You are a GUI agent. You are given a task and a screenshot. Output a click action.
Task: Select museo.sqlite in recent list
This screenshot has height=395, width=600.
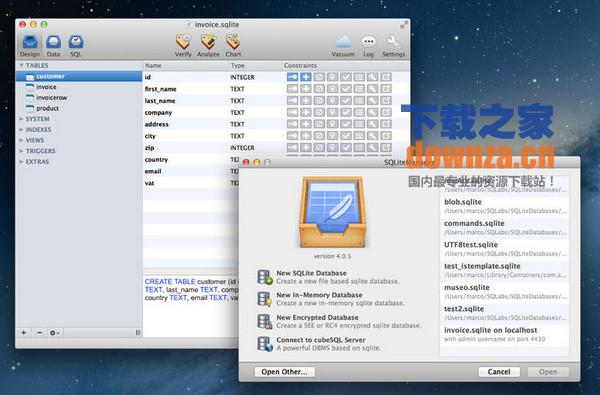click(504, 292)
